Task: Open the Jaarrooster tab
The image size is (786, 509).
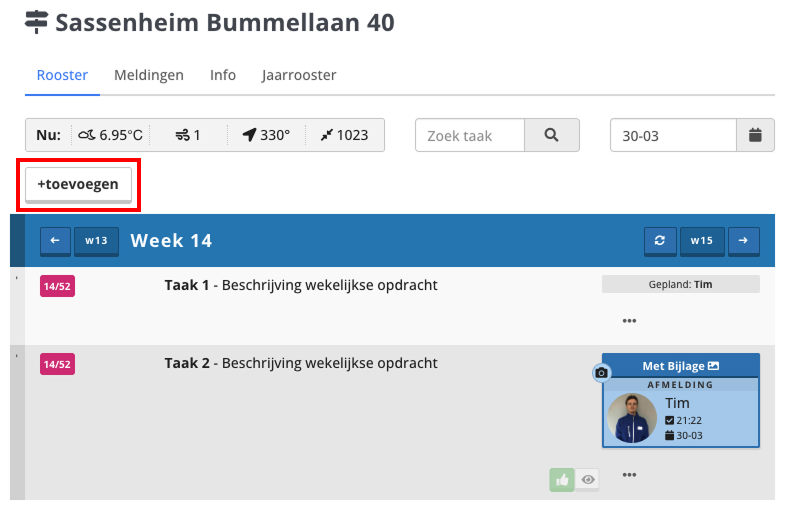Action: (x=299, y=75)
